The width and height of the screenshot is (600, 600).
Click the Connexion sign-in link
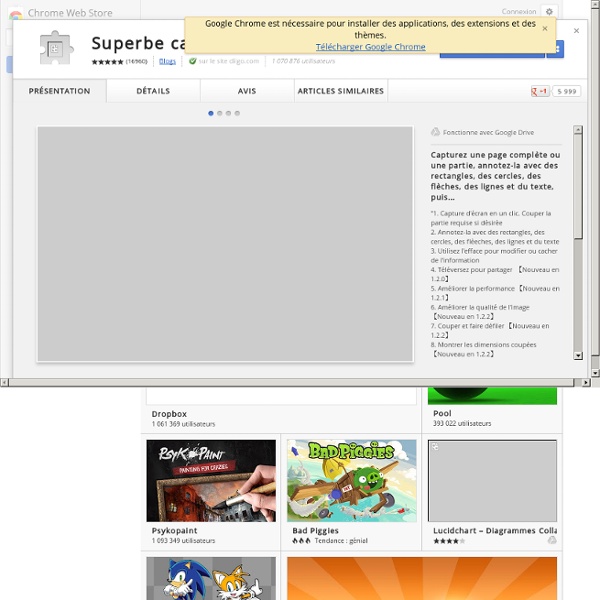519,11
